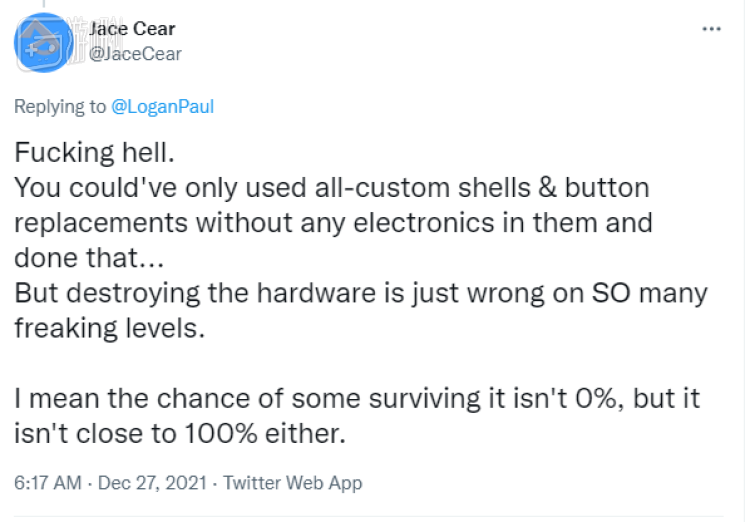Click the "Replying to" label

[x=60, y=106]
